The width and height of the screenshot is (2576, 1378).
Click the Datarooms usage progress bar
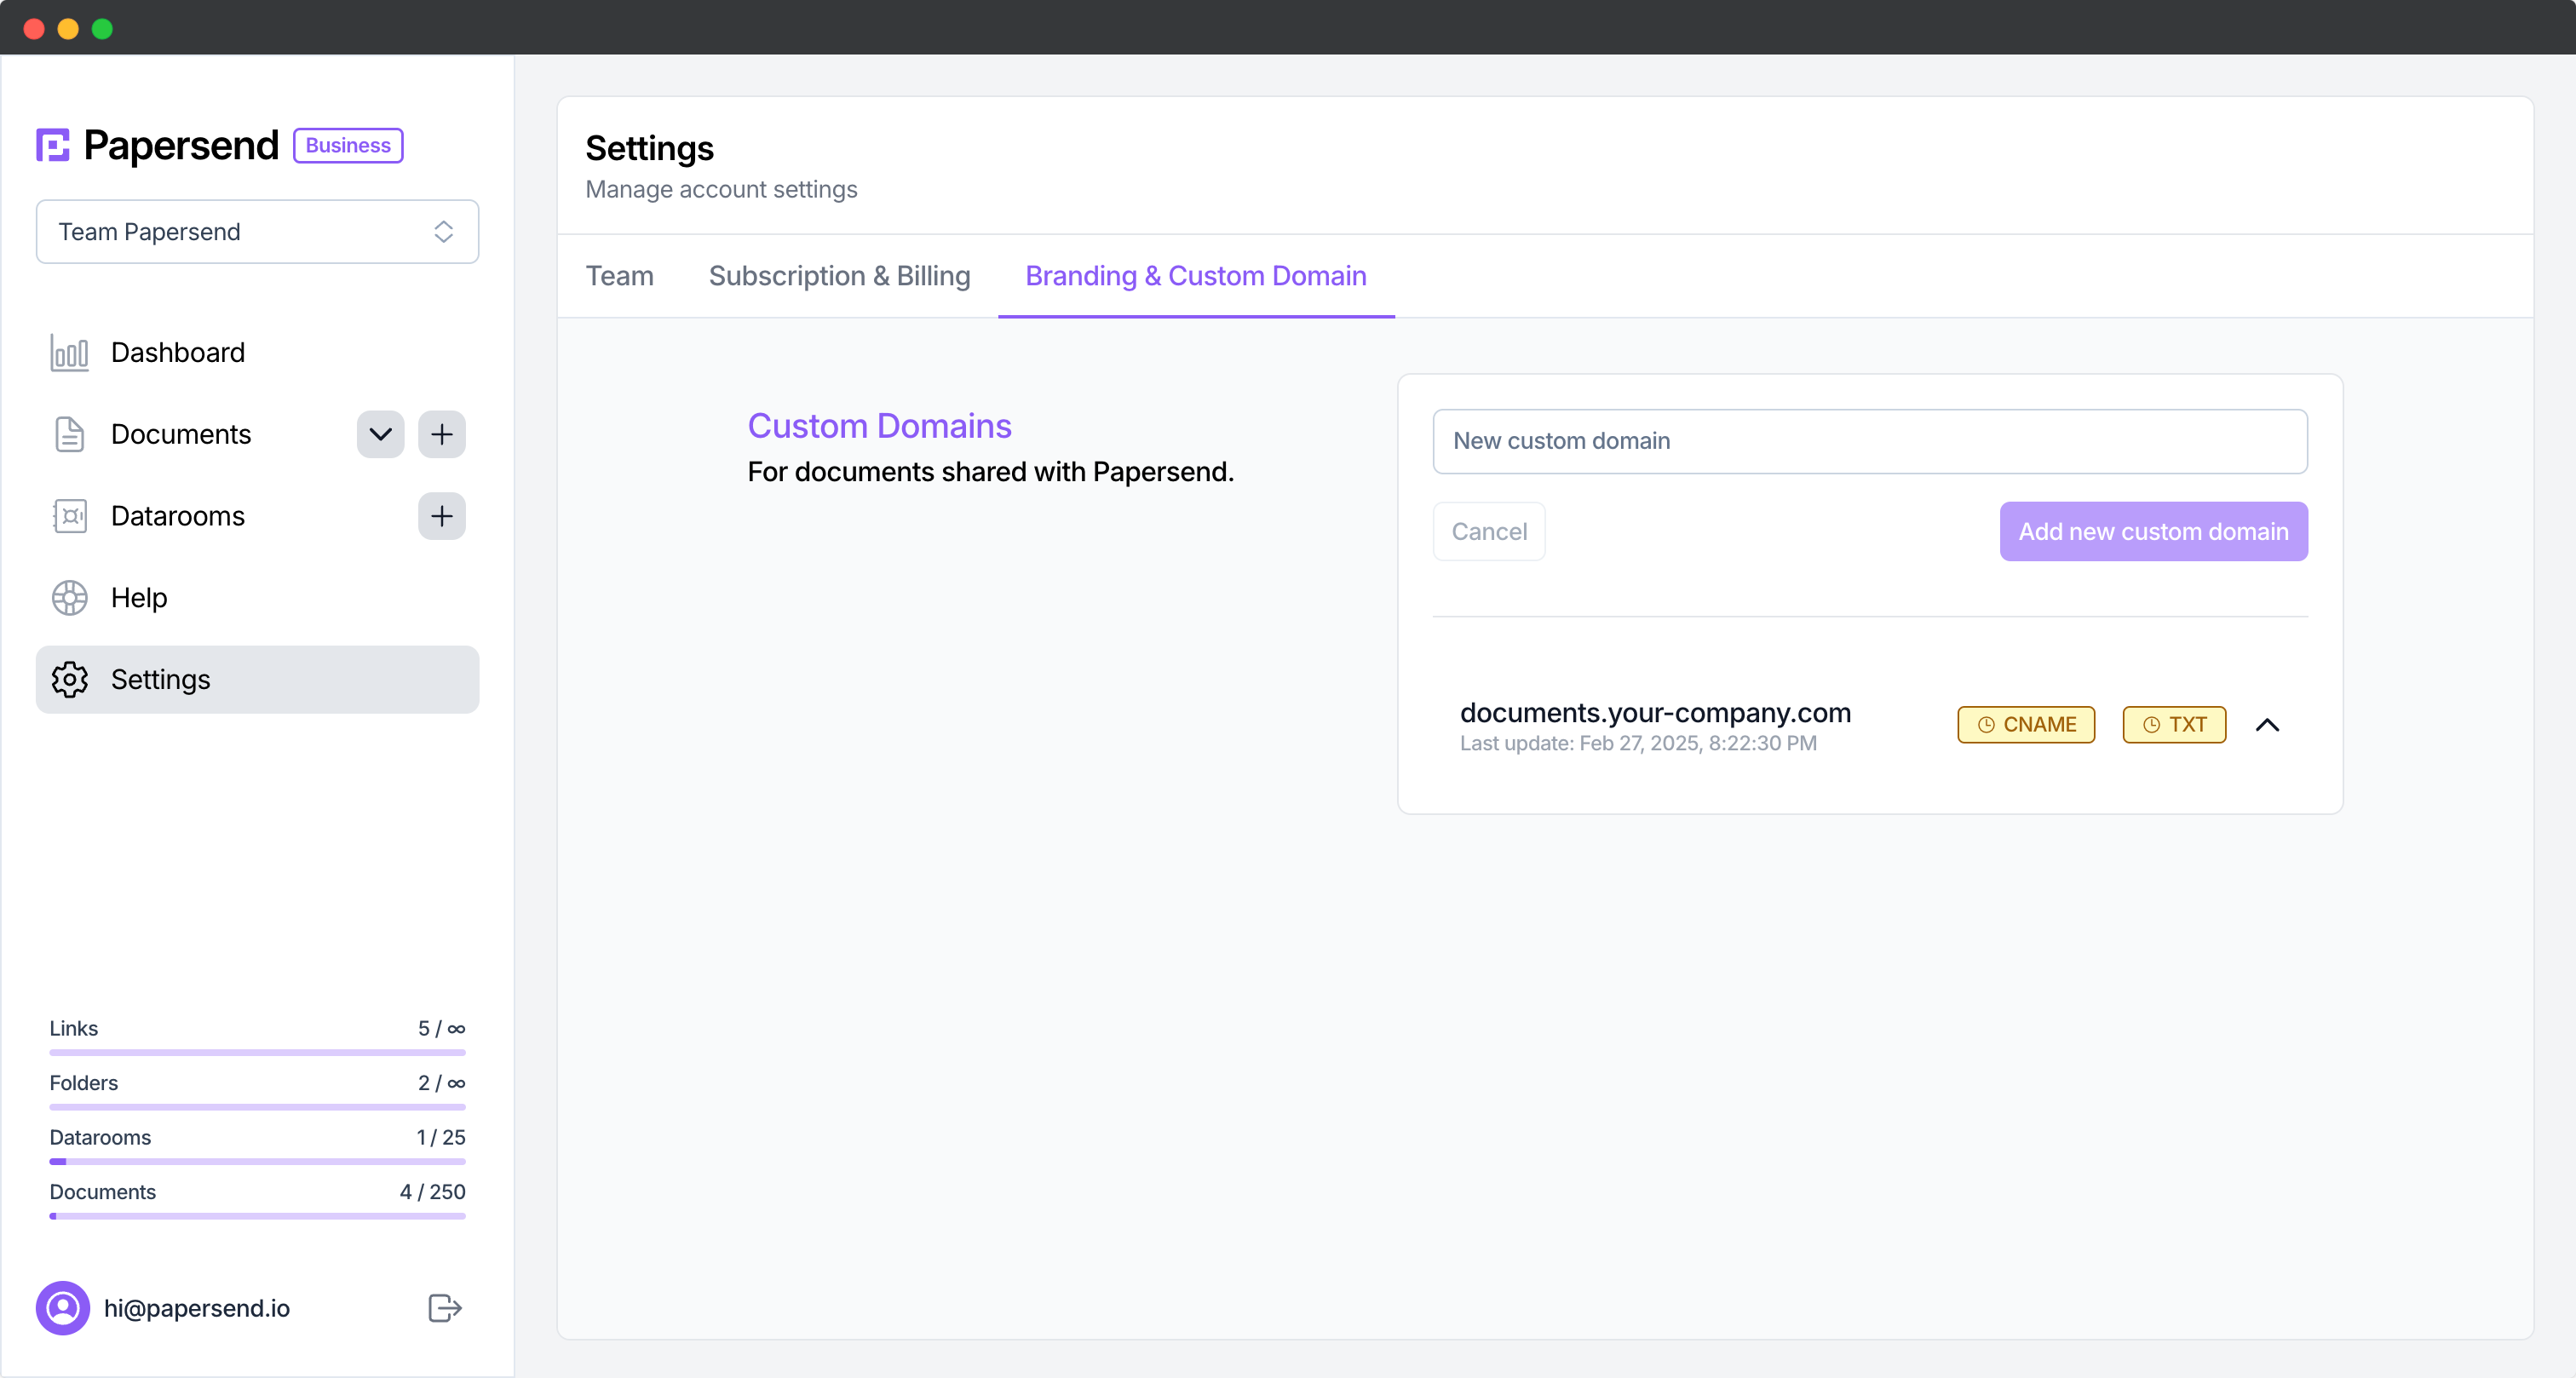coord(257,1162)
